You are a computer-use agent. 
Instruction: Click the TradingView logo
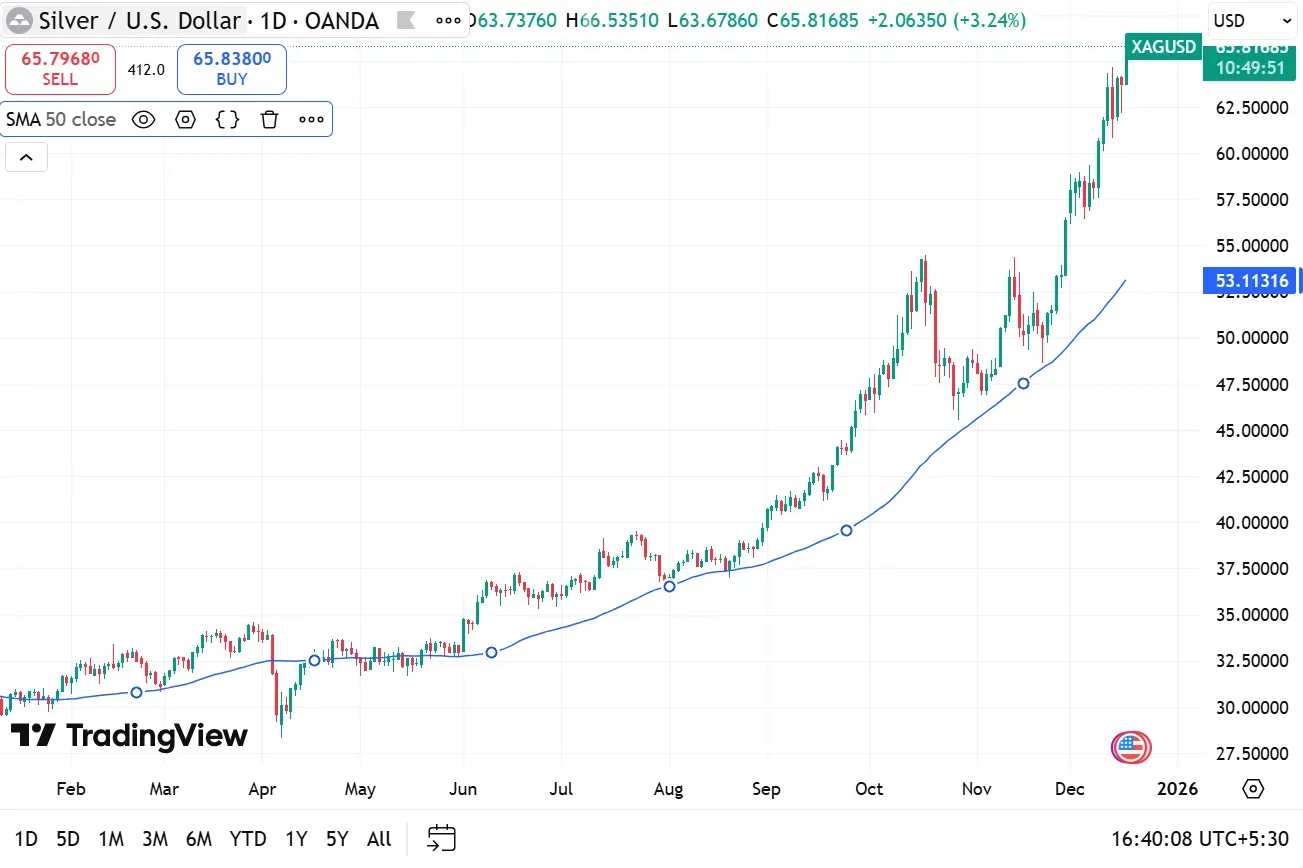pyautogui.click(x=128, y=737)
